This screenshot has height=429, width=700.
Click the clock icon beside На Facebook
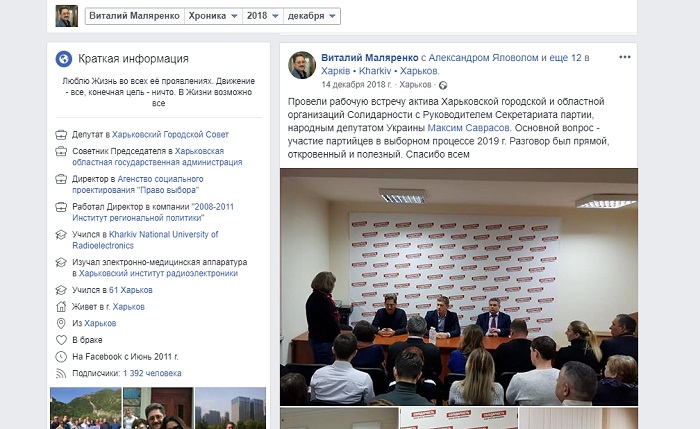pyautogui.click(x=61, y=357)
